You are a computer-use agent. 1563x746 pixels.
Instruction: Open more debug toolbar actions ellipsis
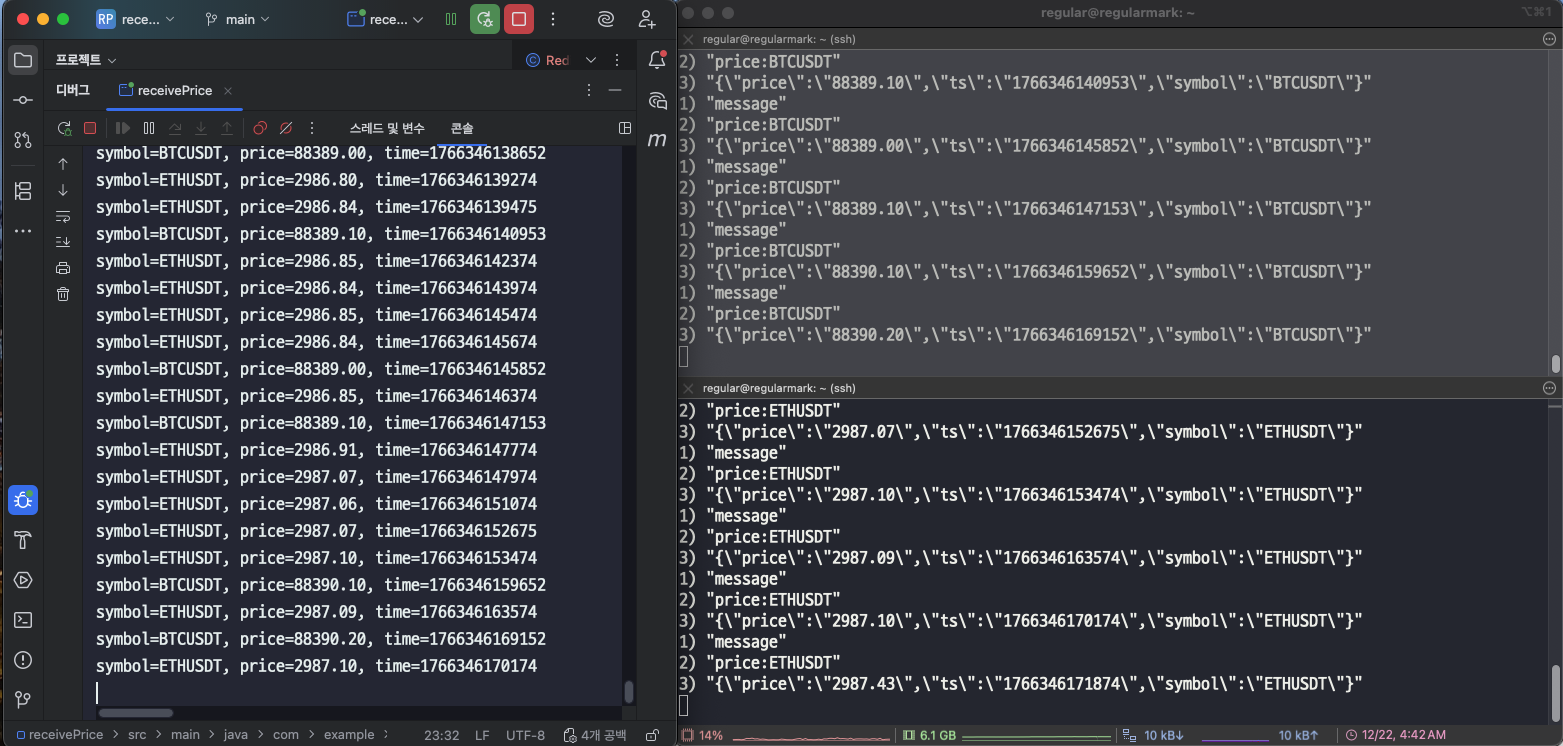pos(312,128)
